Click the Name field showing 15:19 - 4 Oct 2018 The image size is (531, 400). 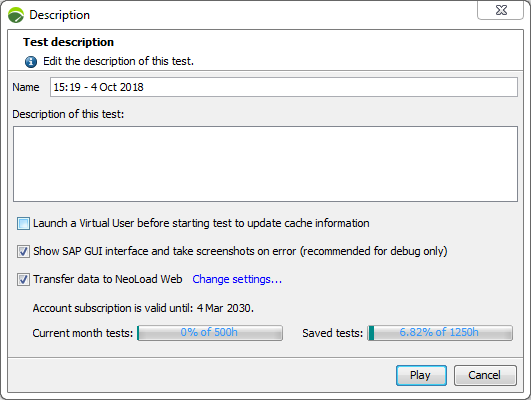(284, 87)
